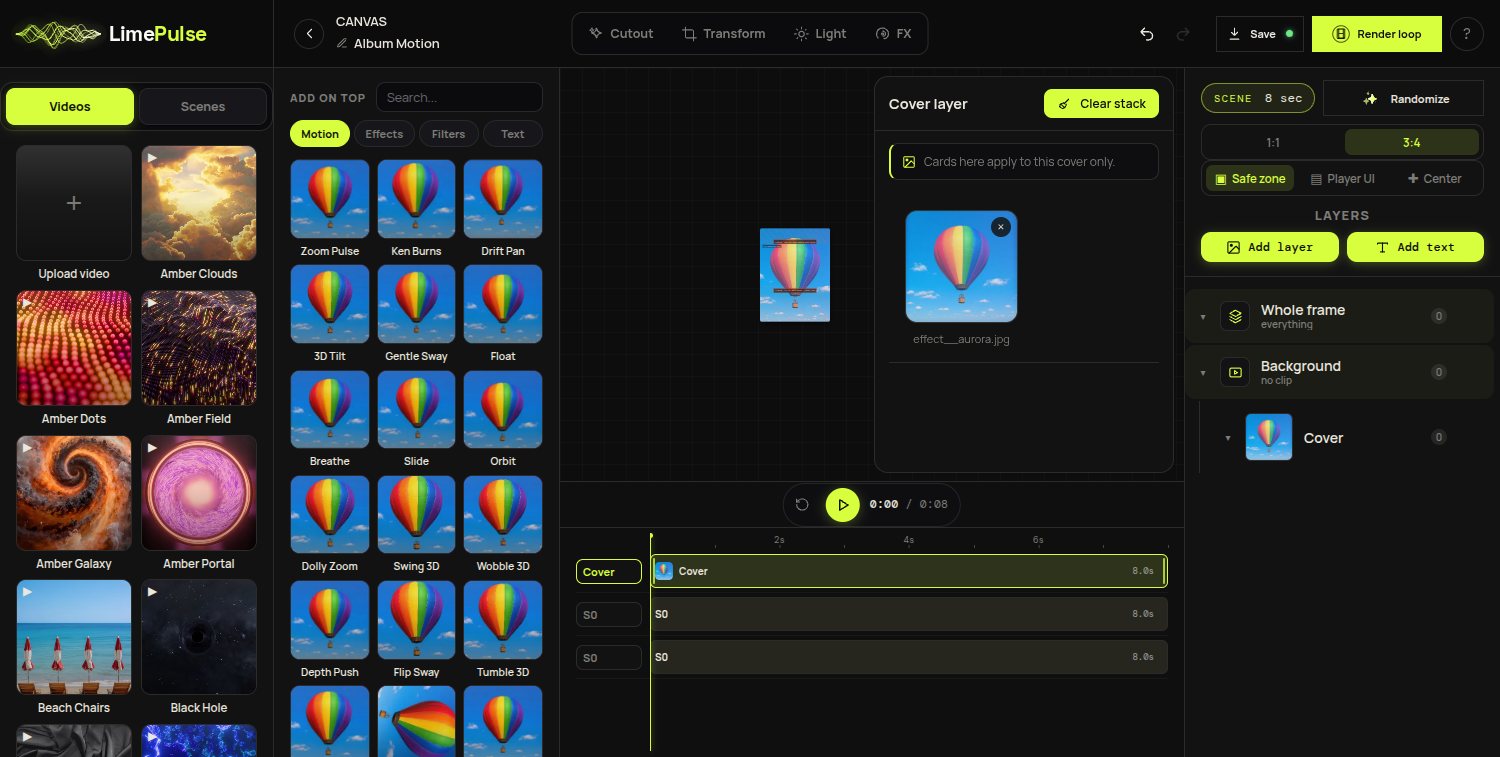
Task: Choose the Depth Push motion
Action: pos(330,620)
